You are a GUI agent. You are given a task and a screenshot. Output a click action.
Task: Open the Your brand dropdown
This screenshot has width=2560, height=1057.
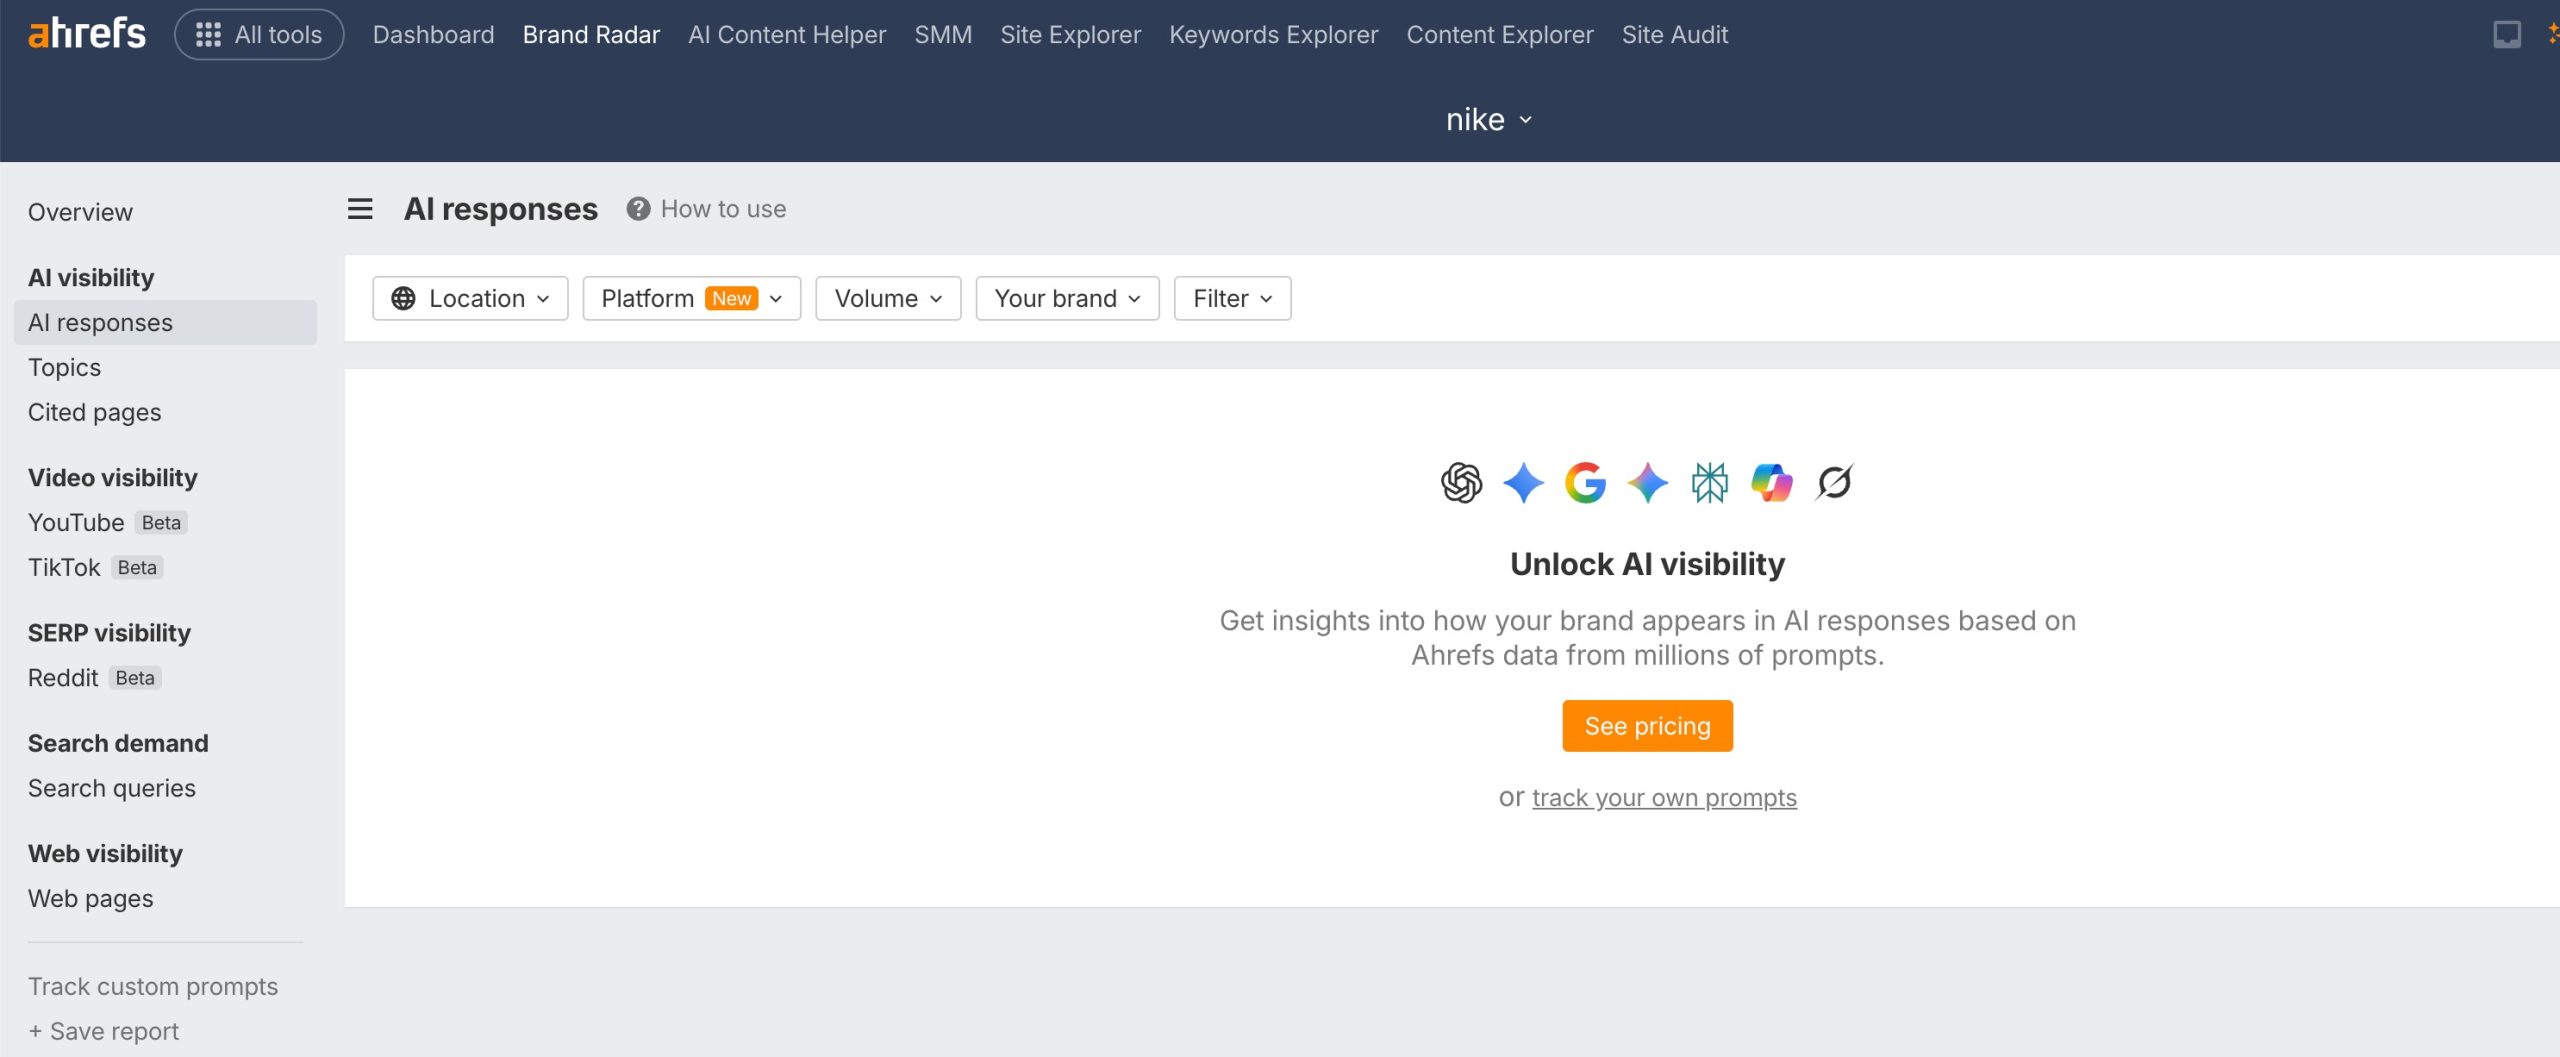point(1067,298)
